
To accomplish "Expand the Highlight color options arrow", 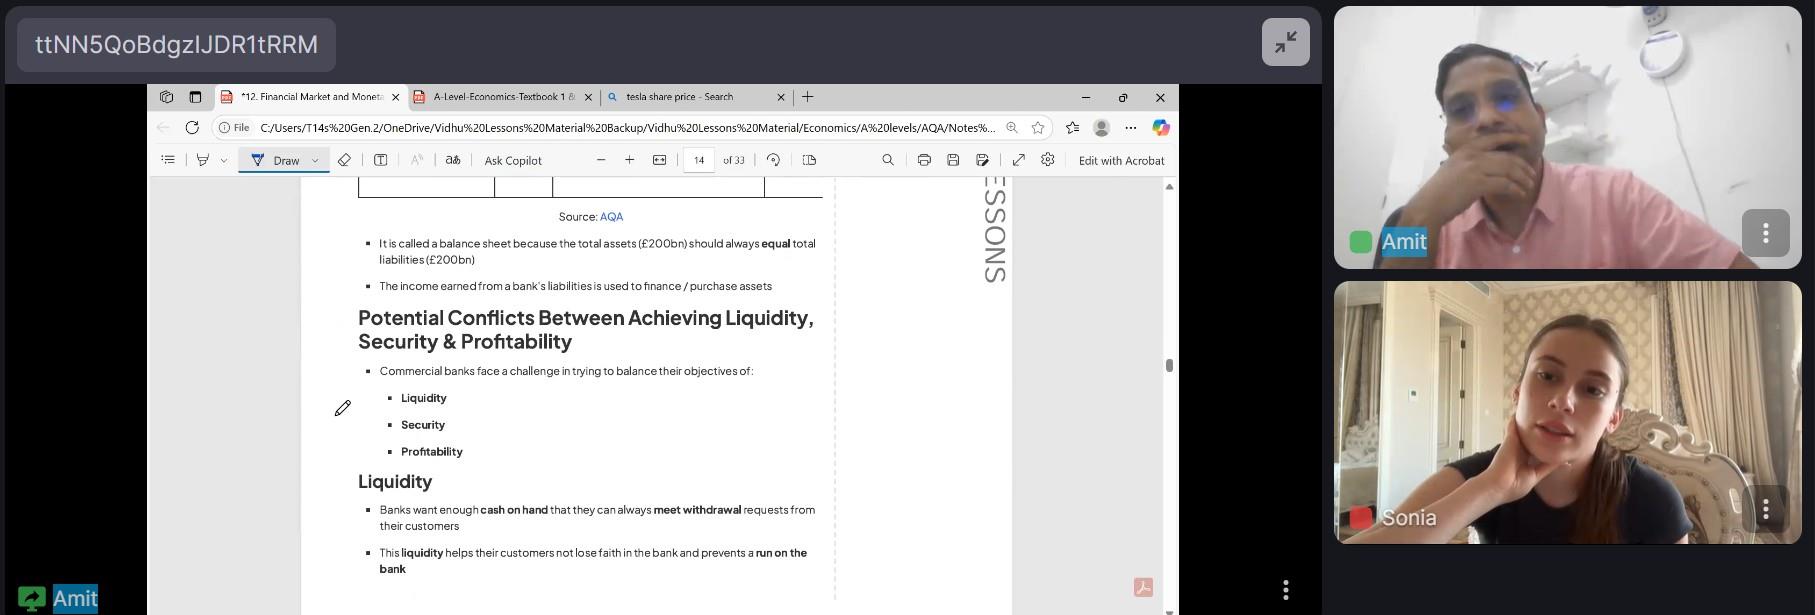I will click(x=223, y=160).
